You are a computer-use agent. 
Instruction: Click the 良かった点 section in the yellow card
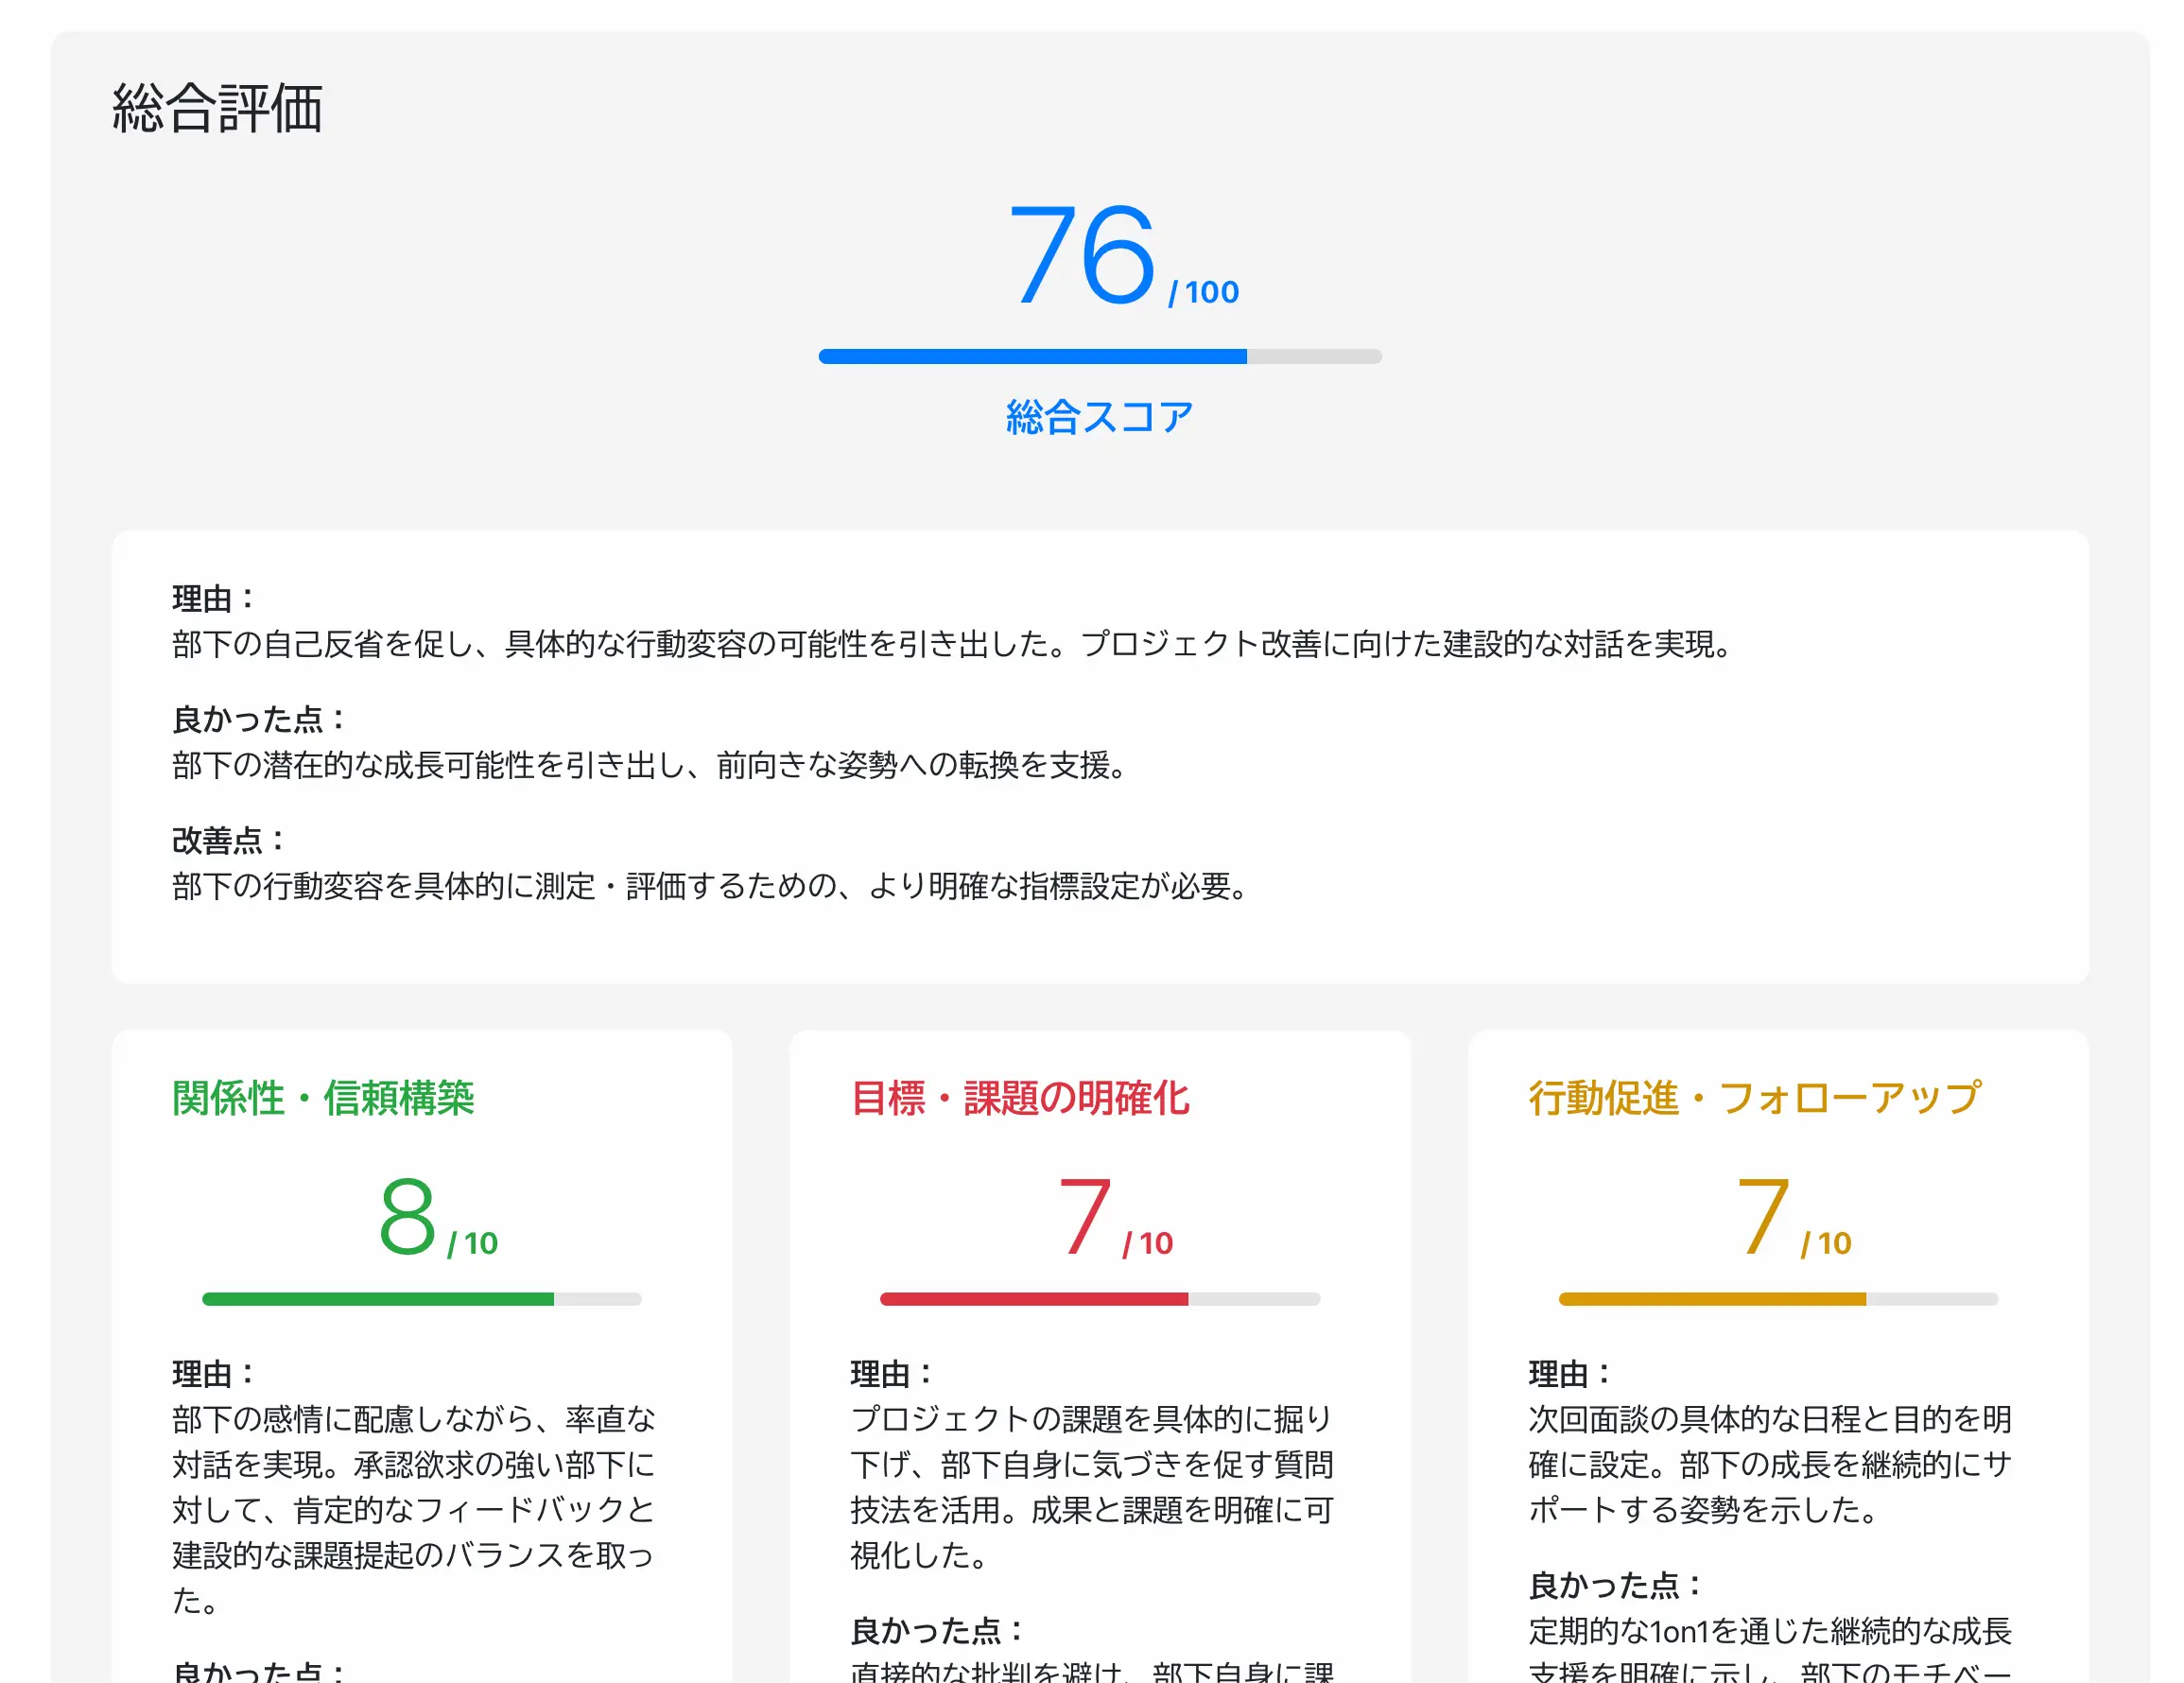1614,1585
